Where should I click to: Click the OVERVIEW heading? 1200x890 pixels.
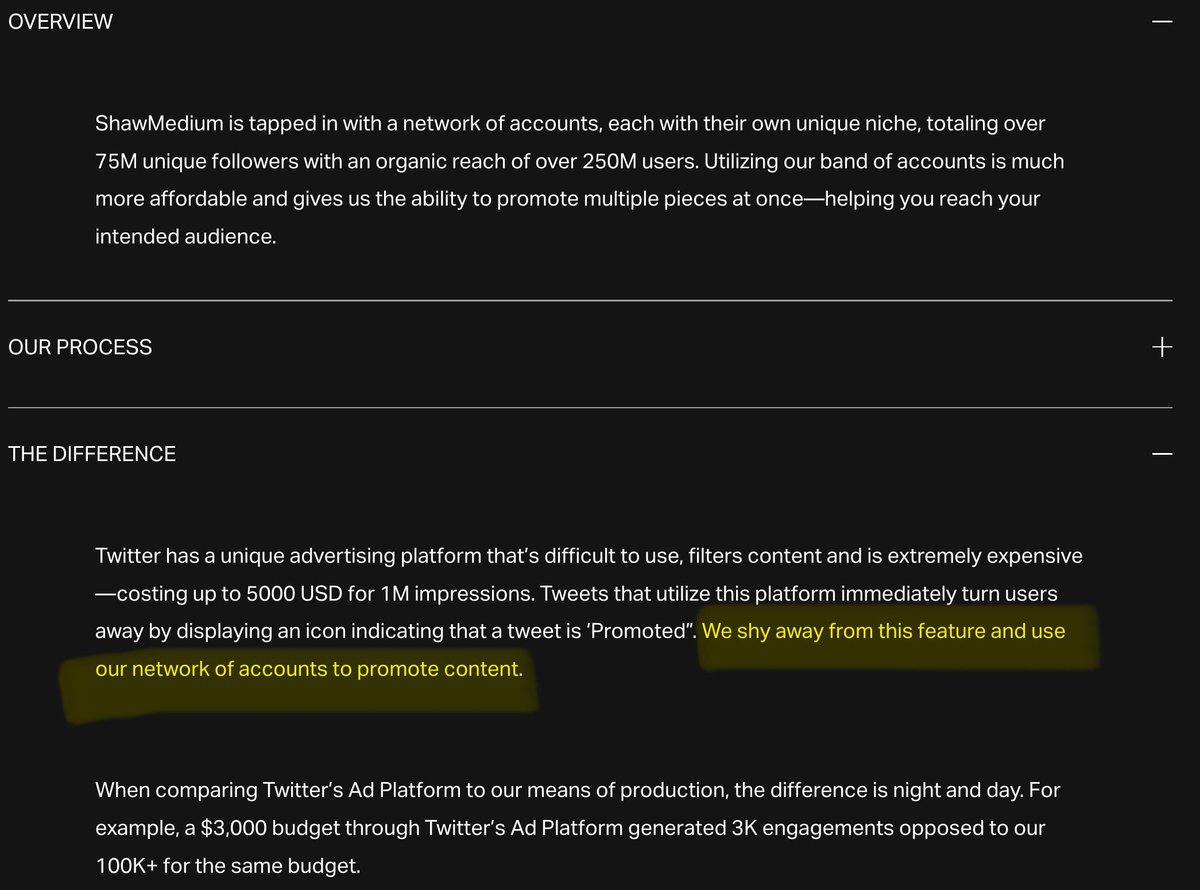click(60, 21)
